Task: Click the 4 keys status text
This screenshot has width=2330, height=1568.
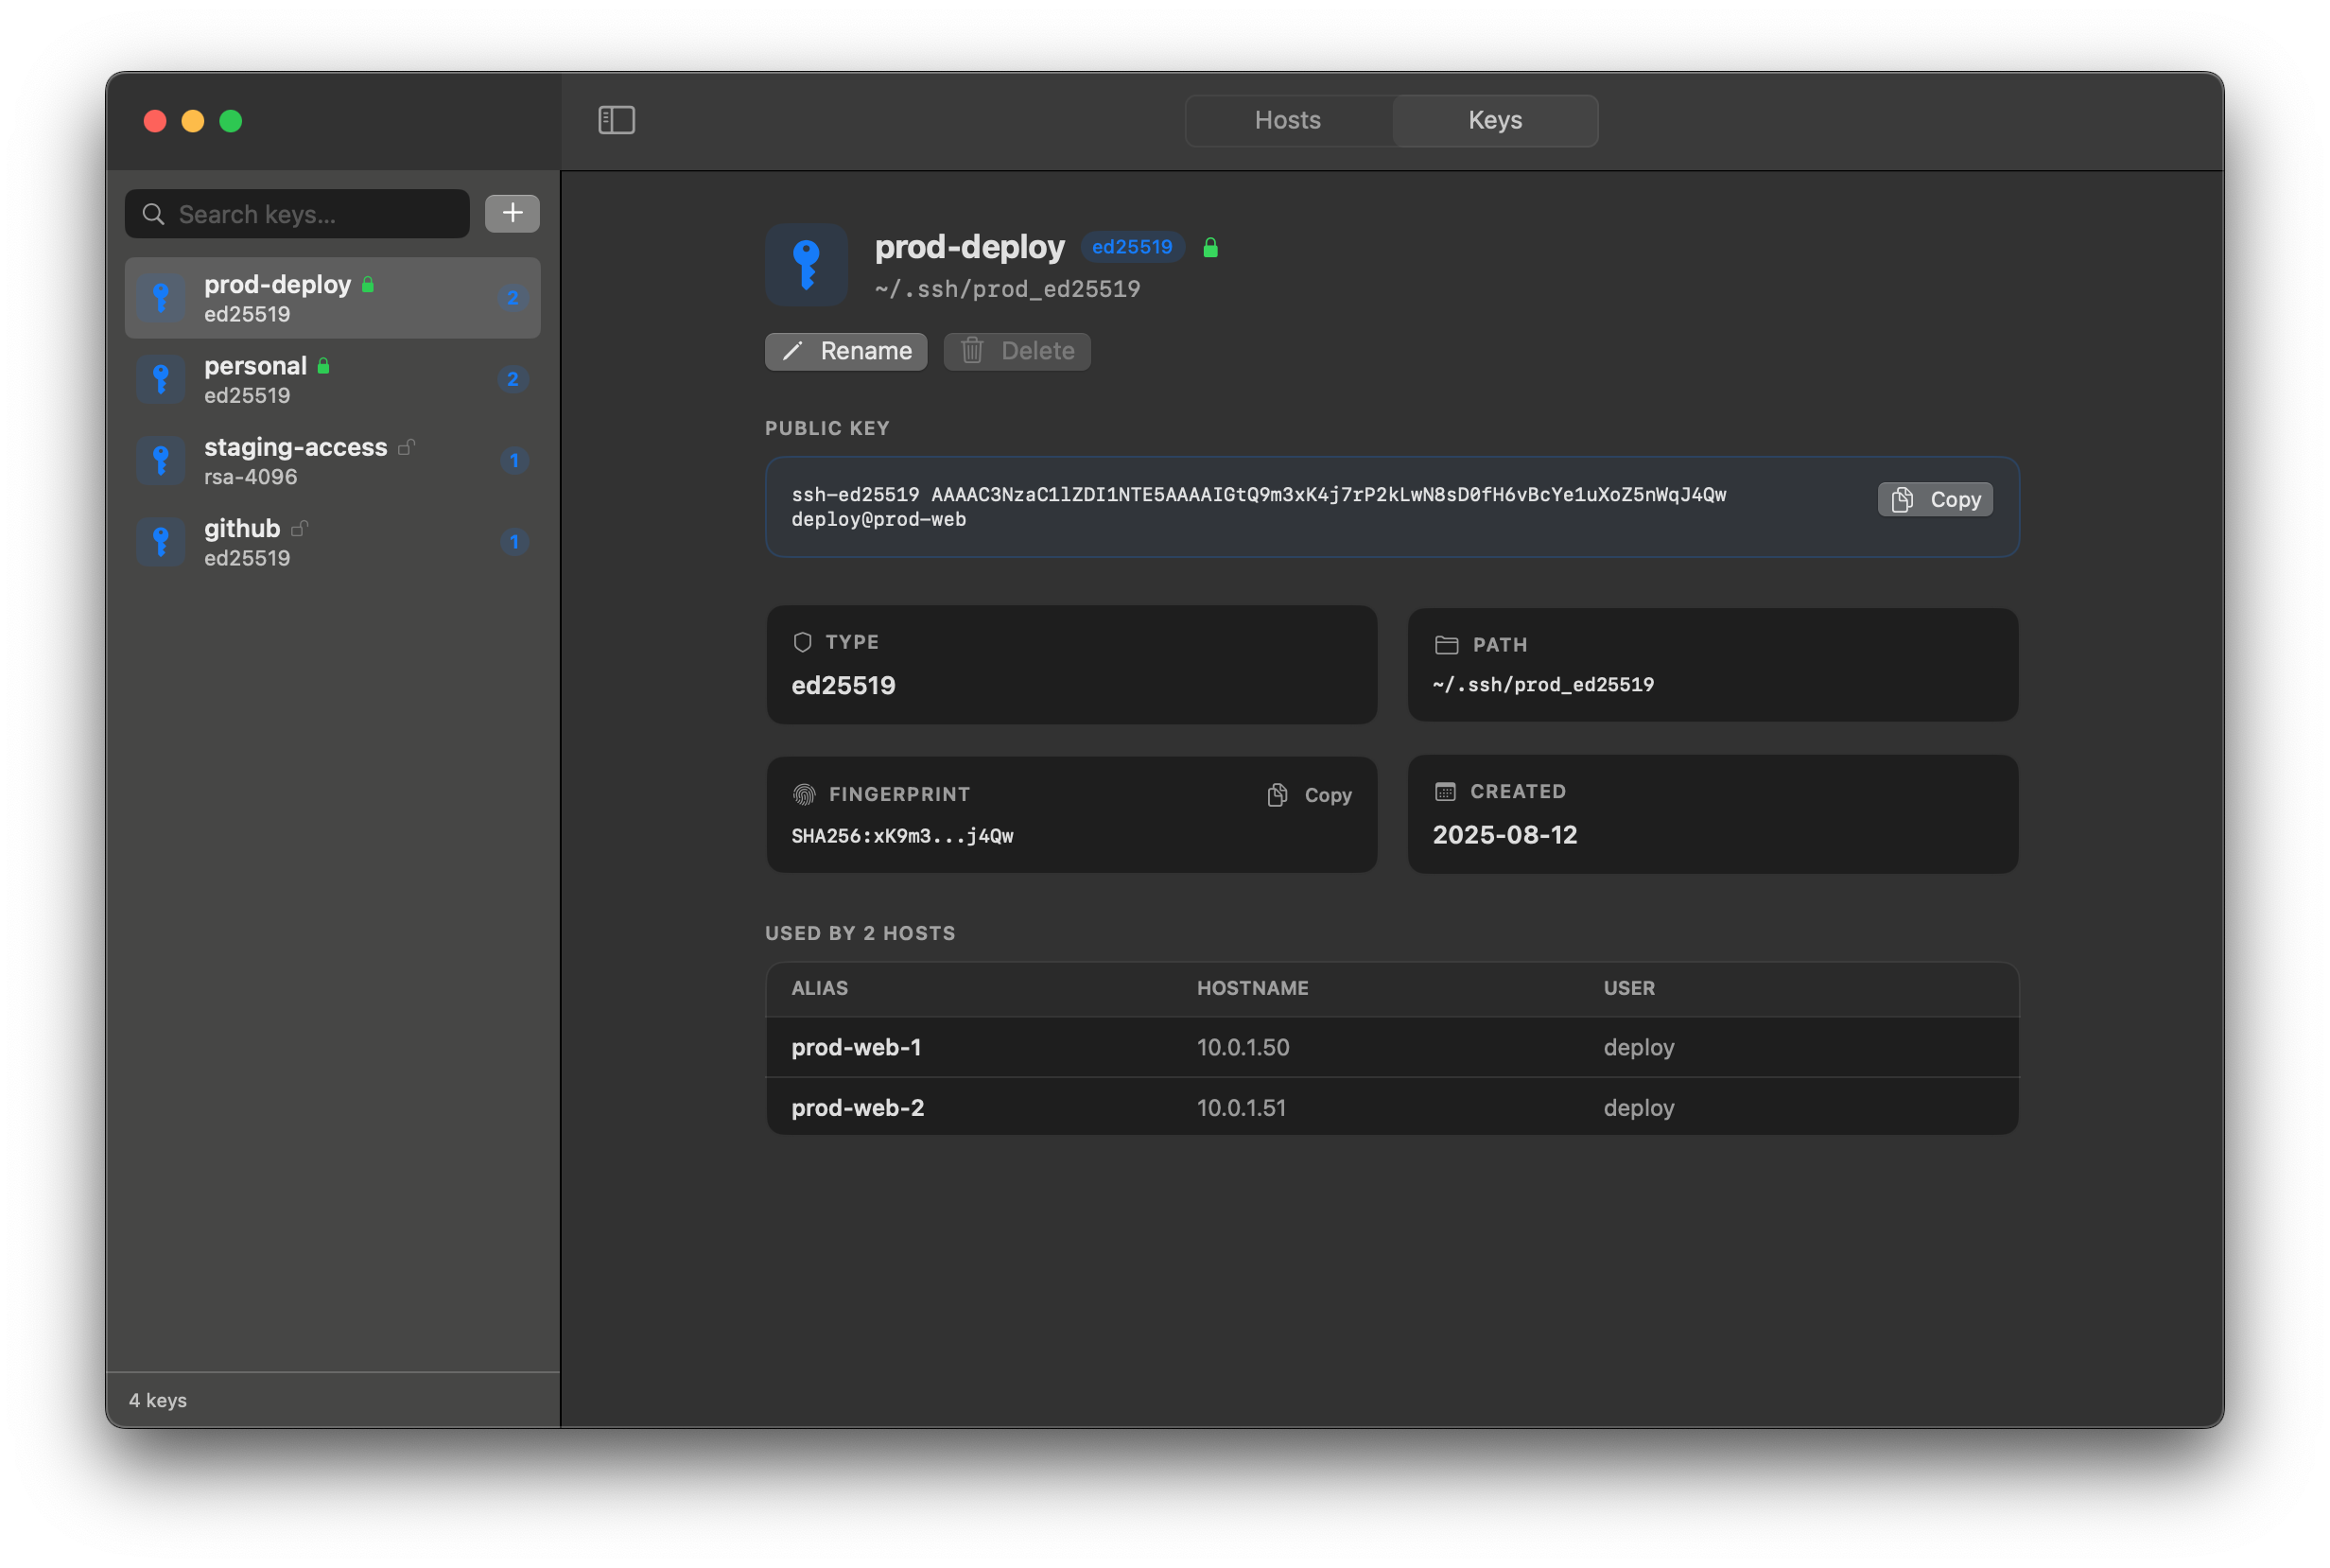Action: coord(158,1400)
